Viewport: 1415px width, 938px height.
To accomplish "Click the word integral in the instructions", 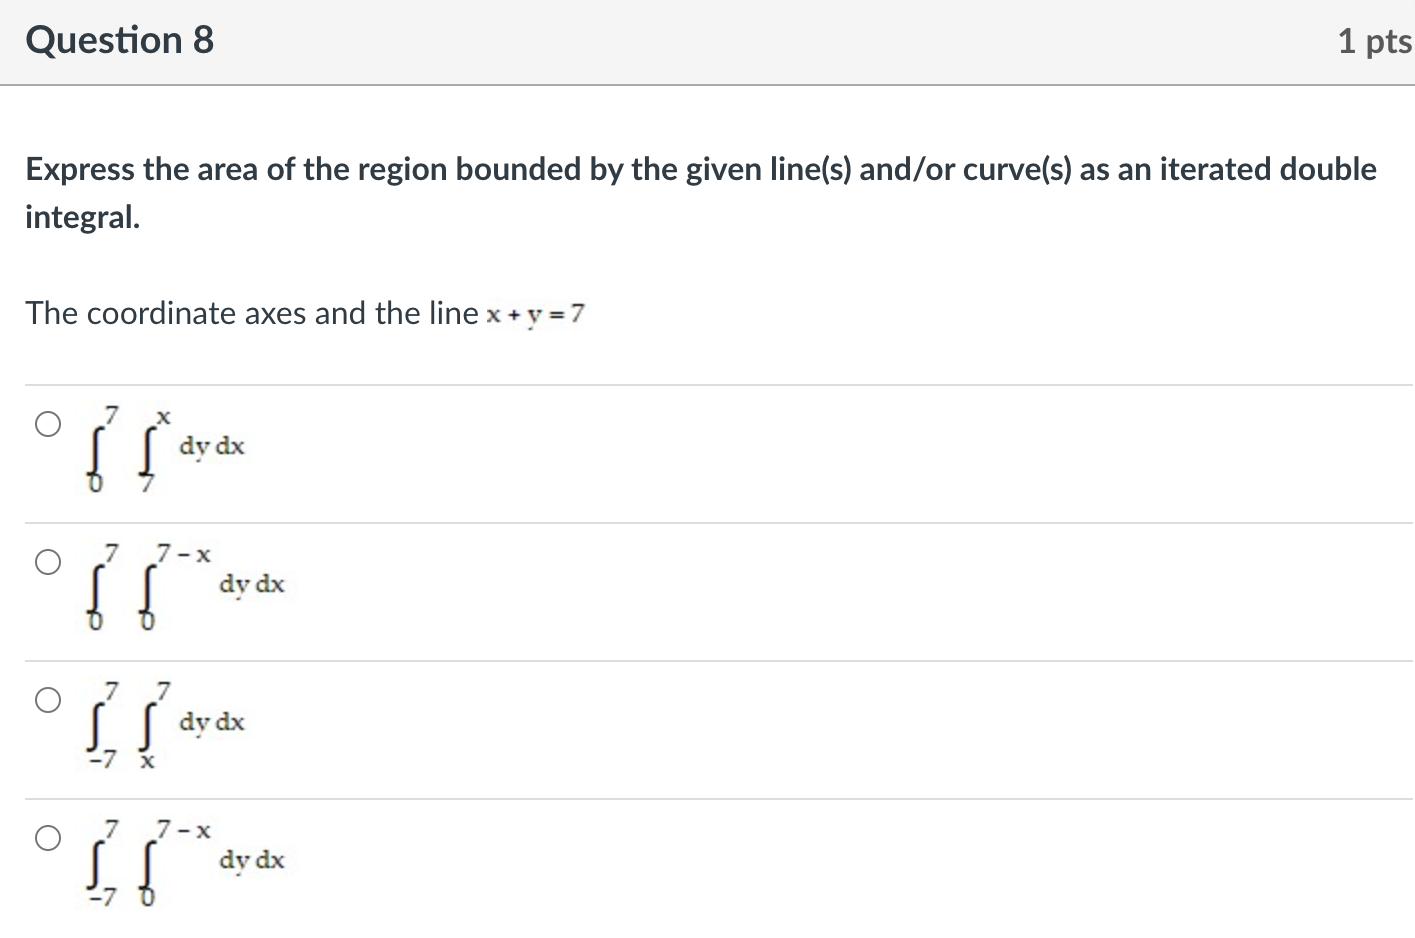I will pyautogui.click(x=83, y=215).
